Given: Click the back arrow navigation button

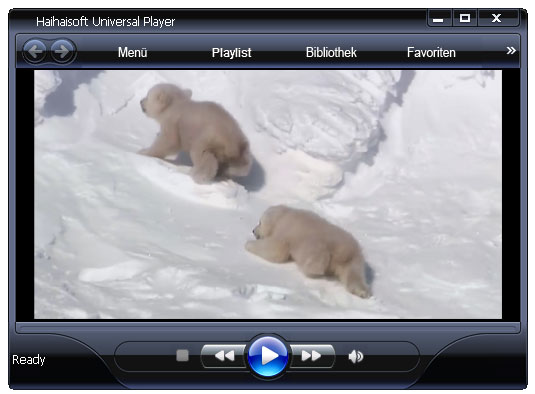Looking at the screenshot, I should point(35,52).
